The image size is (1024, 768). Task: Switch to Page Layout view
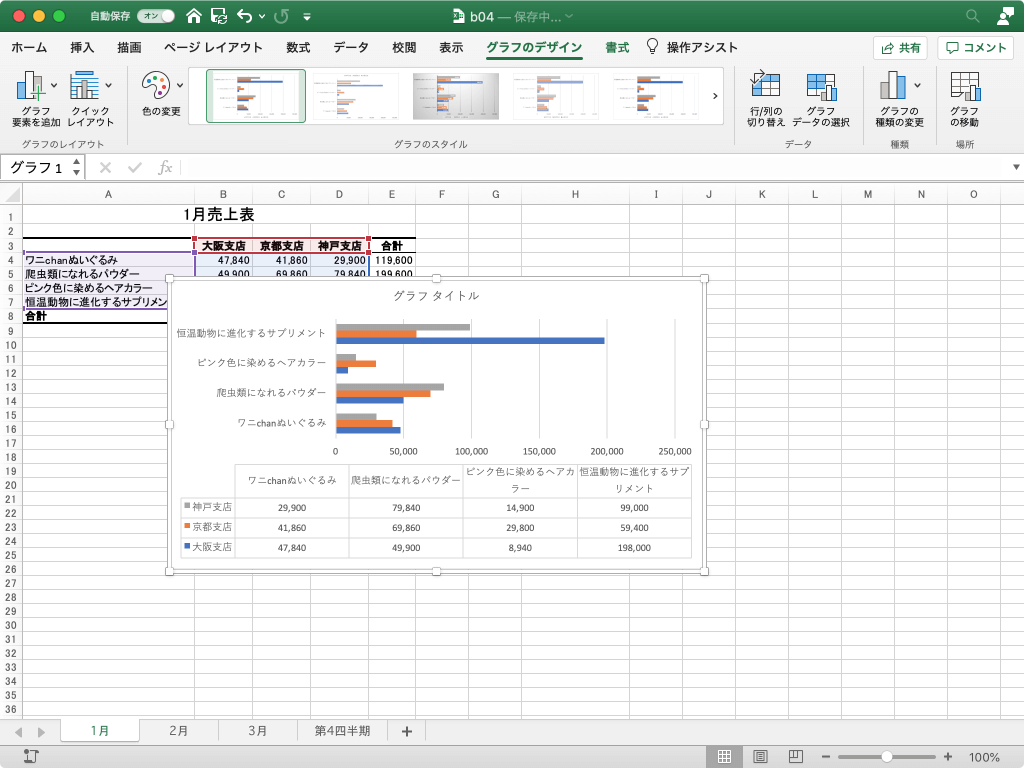[x=760, y=756]
